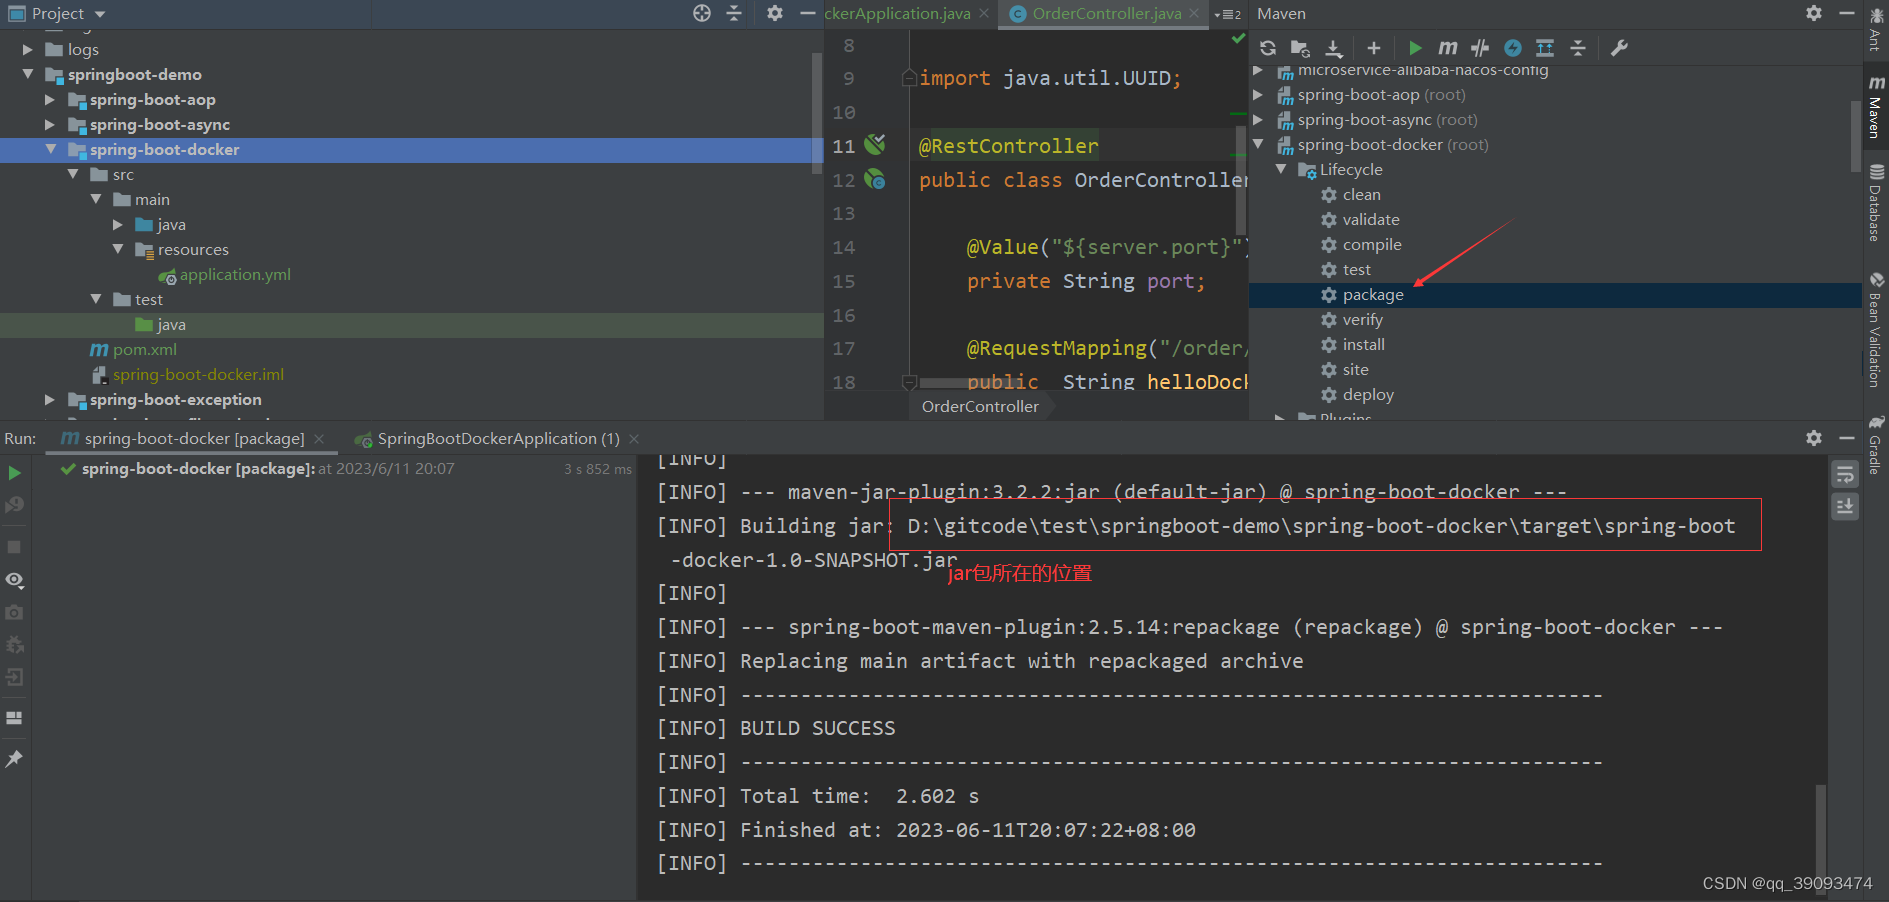Screen dimensions: 1889x902
Task: Open Run panel gear settings
Action: pyautogui.click(x=1814, y=438)
